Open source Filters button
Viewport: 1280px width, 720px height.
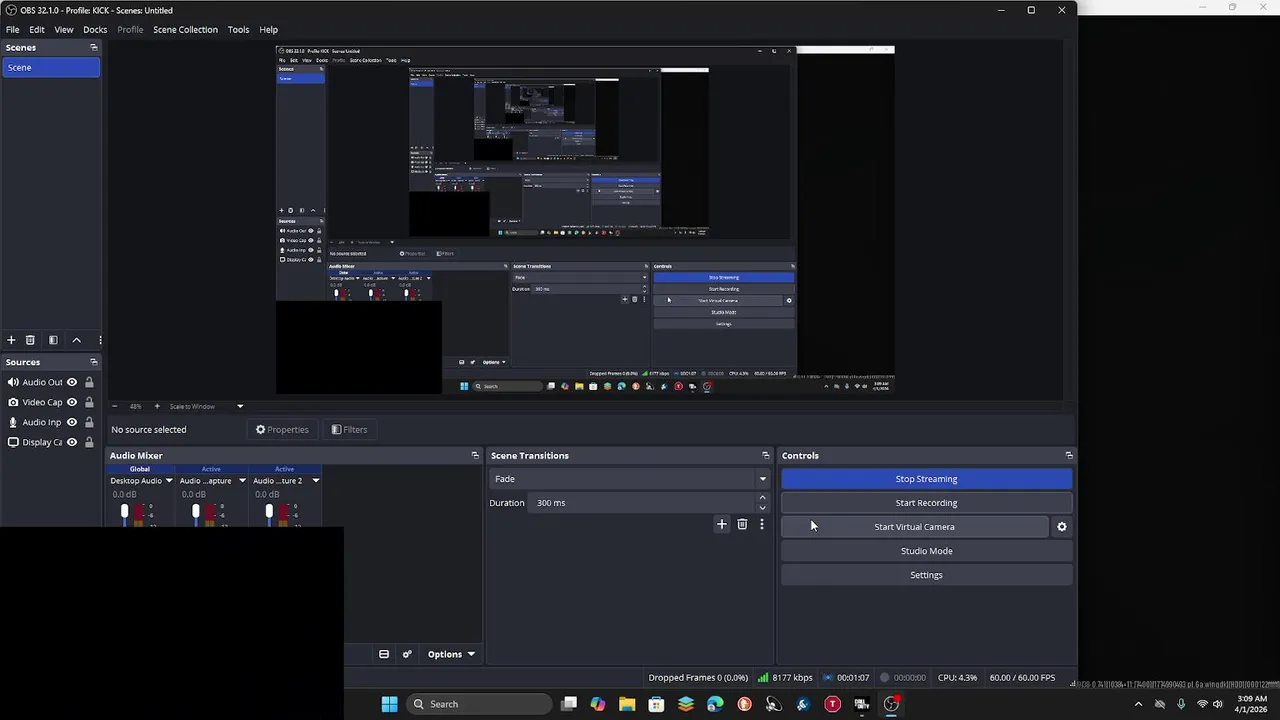(x=349, y=430)
